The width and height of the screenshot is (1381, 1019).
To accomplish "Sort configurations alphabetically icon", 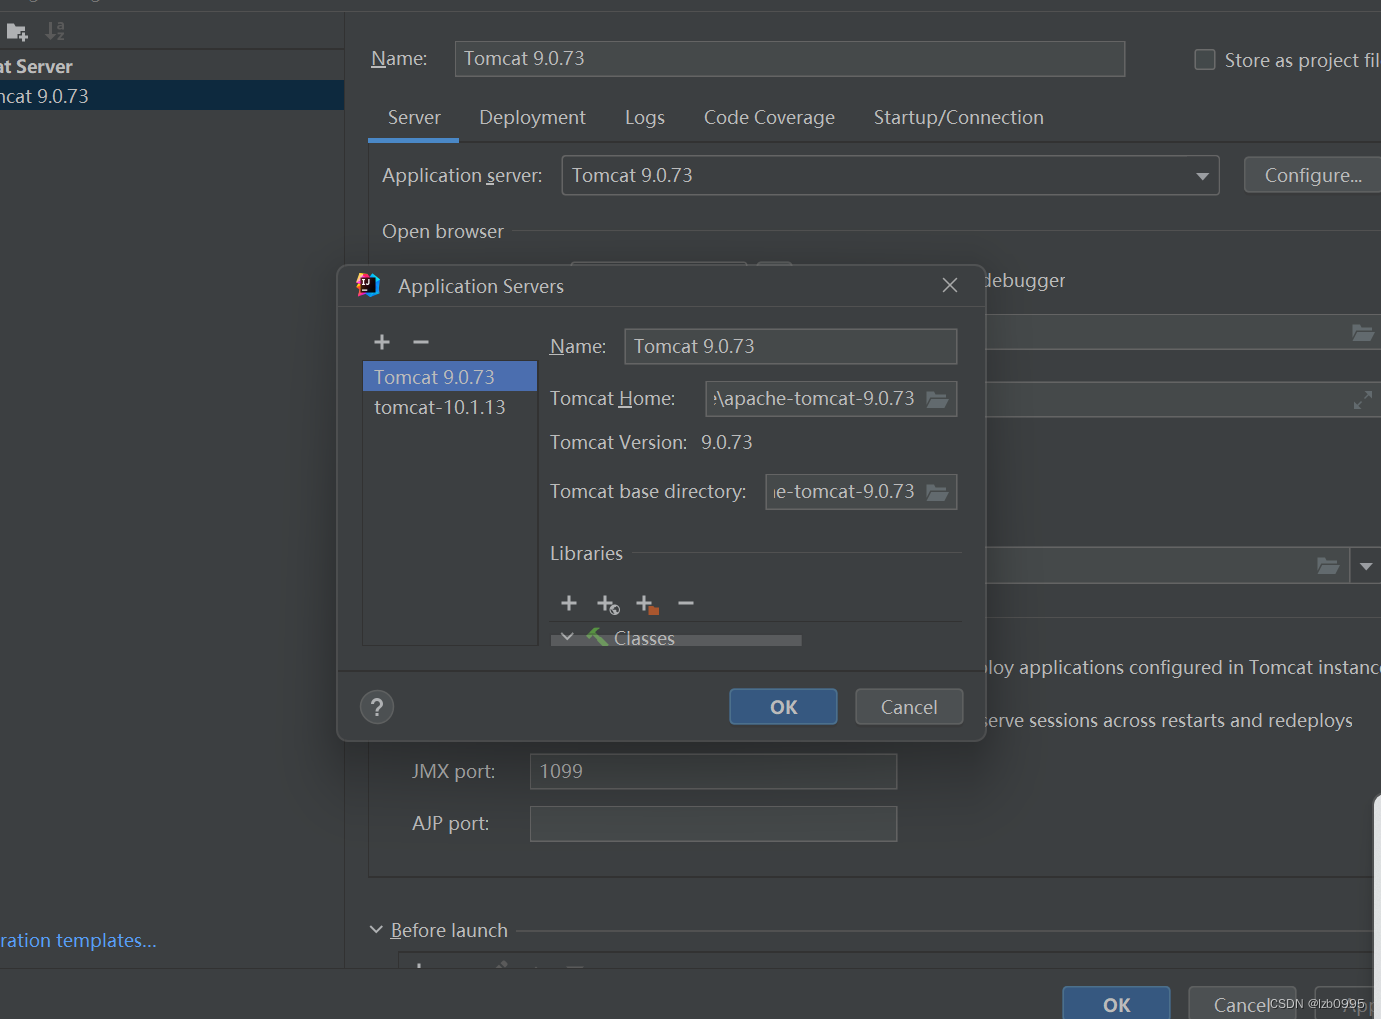I will tap(55, 32).
